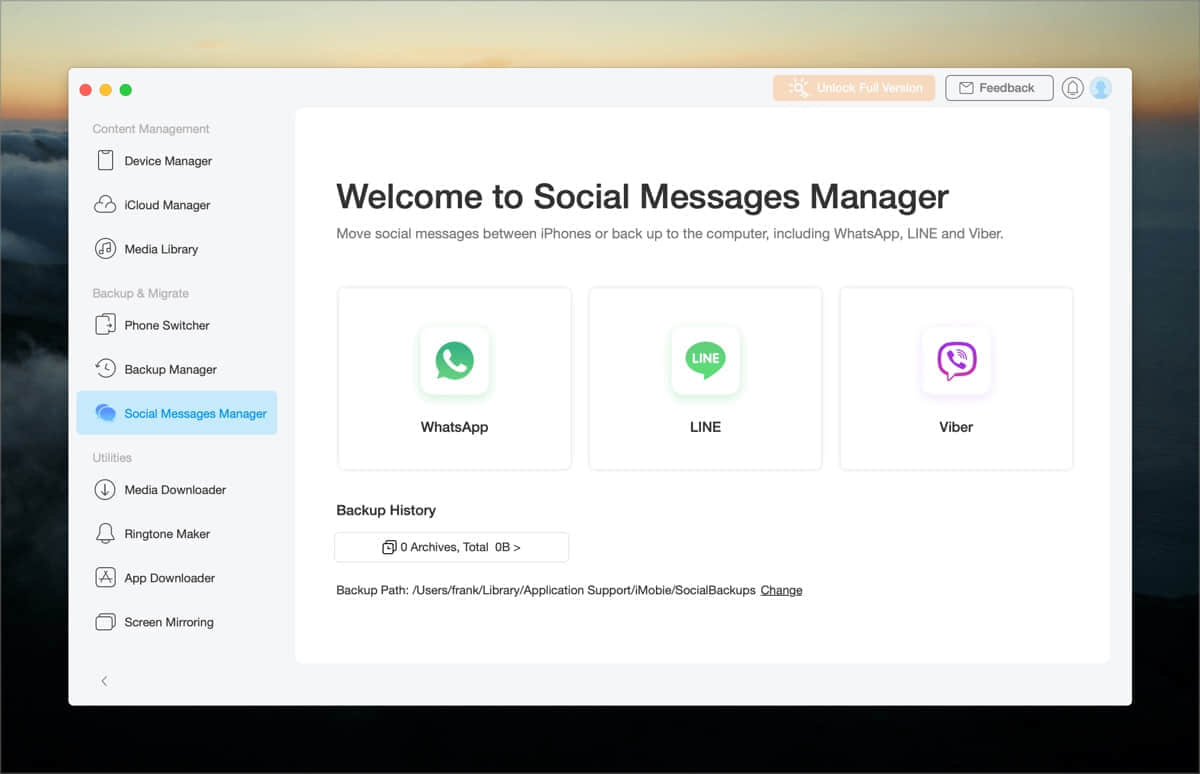Viewport: 1200px width, 774px height.
Task: Open the user account avatar
Action: point(1101,88)
